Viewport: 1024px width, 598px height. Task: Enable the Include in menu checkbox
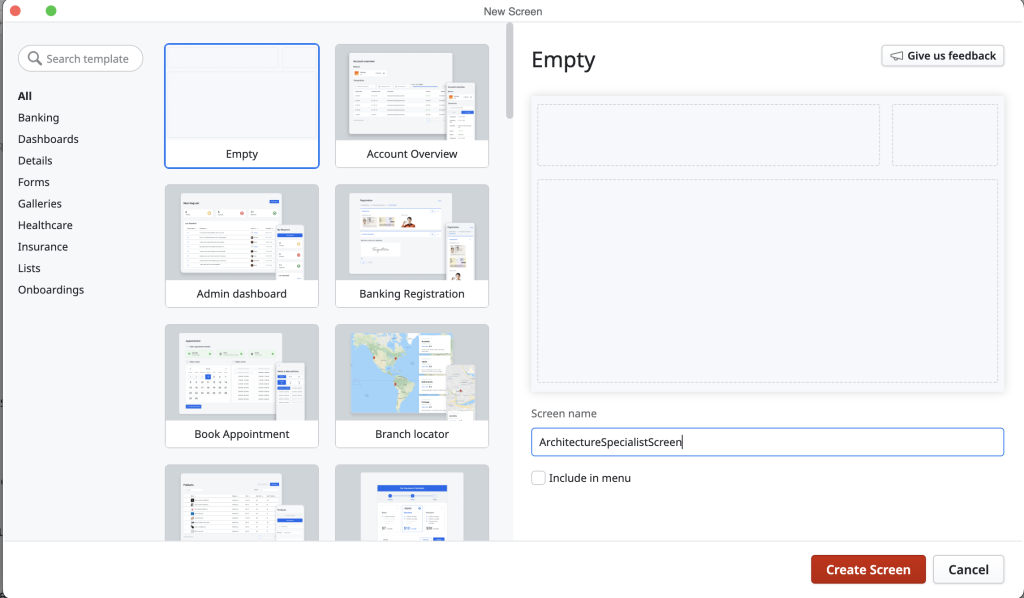[x=539, y=478]
